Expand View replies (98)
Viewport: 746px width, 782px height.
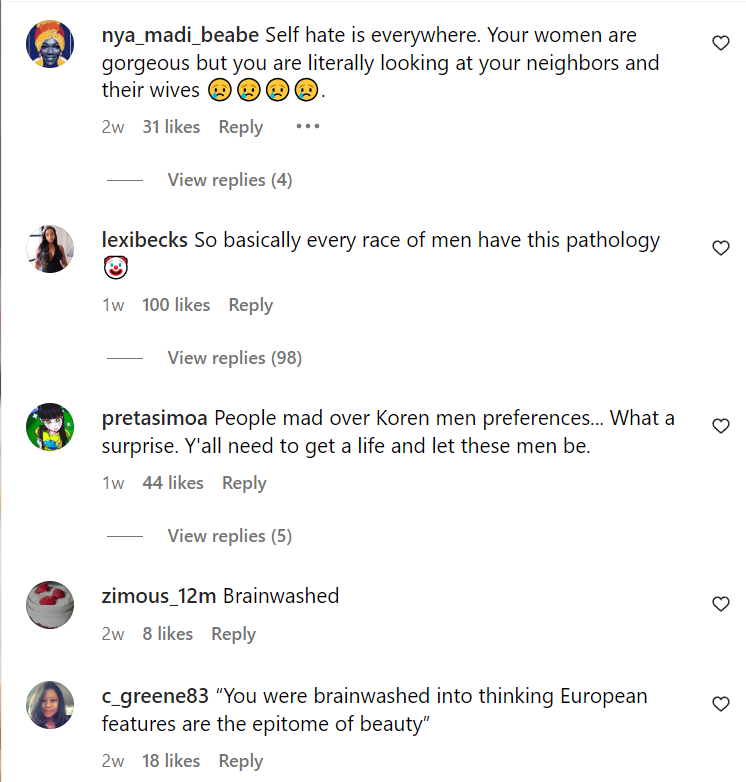click(x=234, y=358)
